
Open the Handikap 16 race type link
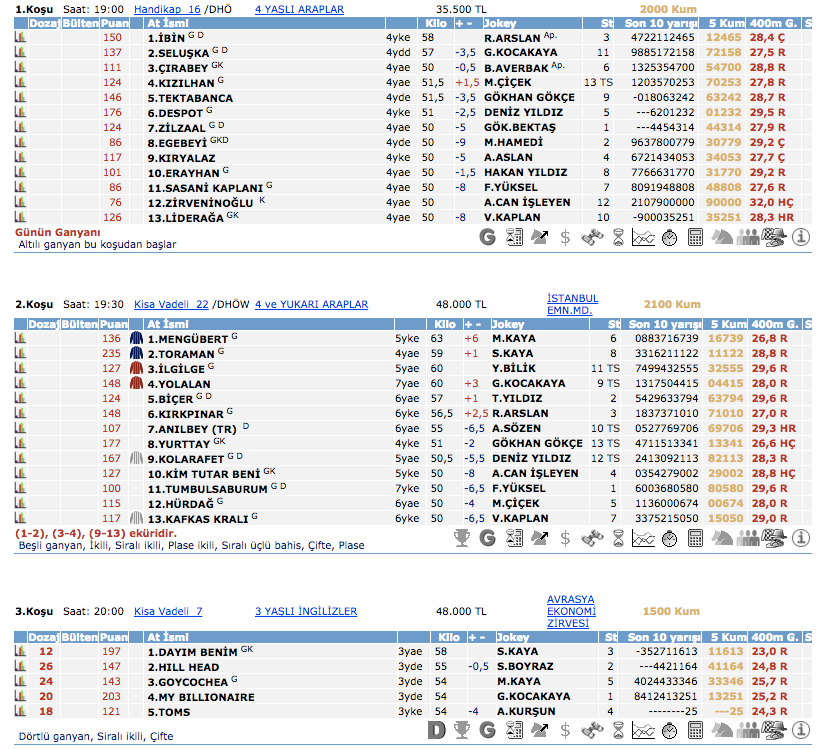pos(167,9)
